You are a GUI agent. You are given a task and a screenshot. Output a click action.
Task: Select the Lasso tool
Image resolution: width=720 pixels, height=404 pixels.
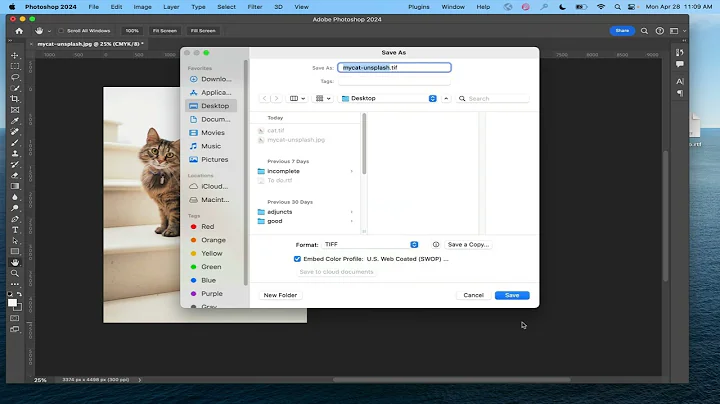pyautogui.click(x=15, y=77)
